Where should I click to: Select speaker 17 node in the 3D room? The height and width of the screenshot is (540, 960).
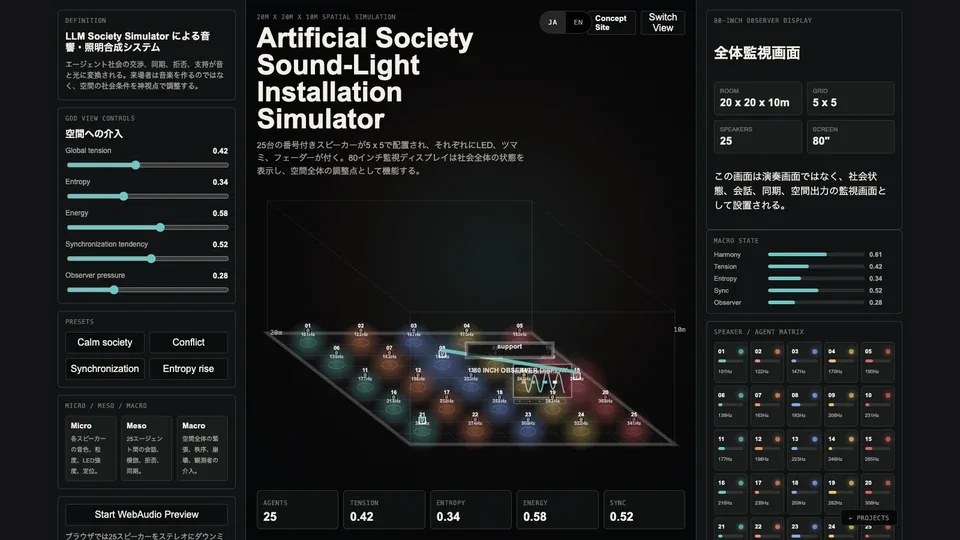tap(446, 404)
